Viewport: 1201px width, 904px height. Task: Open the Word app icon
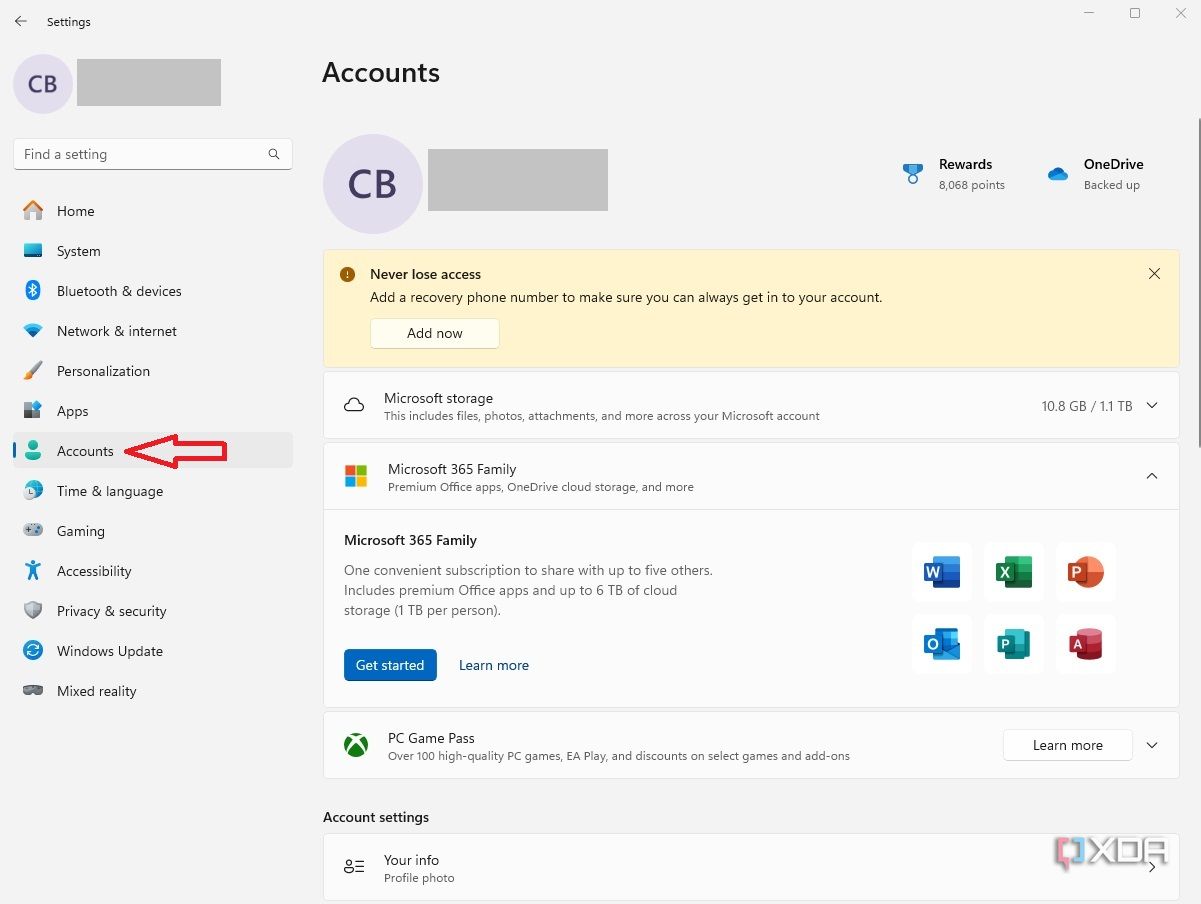tap(941, 571)
